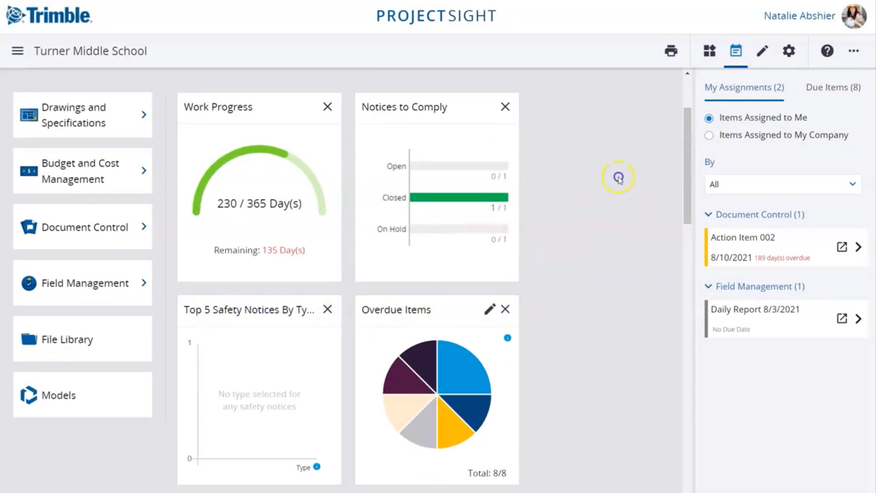Collapse the Field Management (1) group
876x493 pixels.
pyautogui.click(x=708, y=286)
